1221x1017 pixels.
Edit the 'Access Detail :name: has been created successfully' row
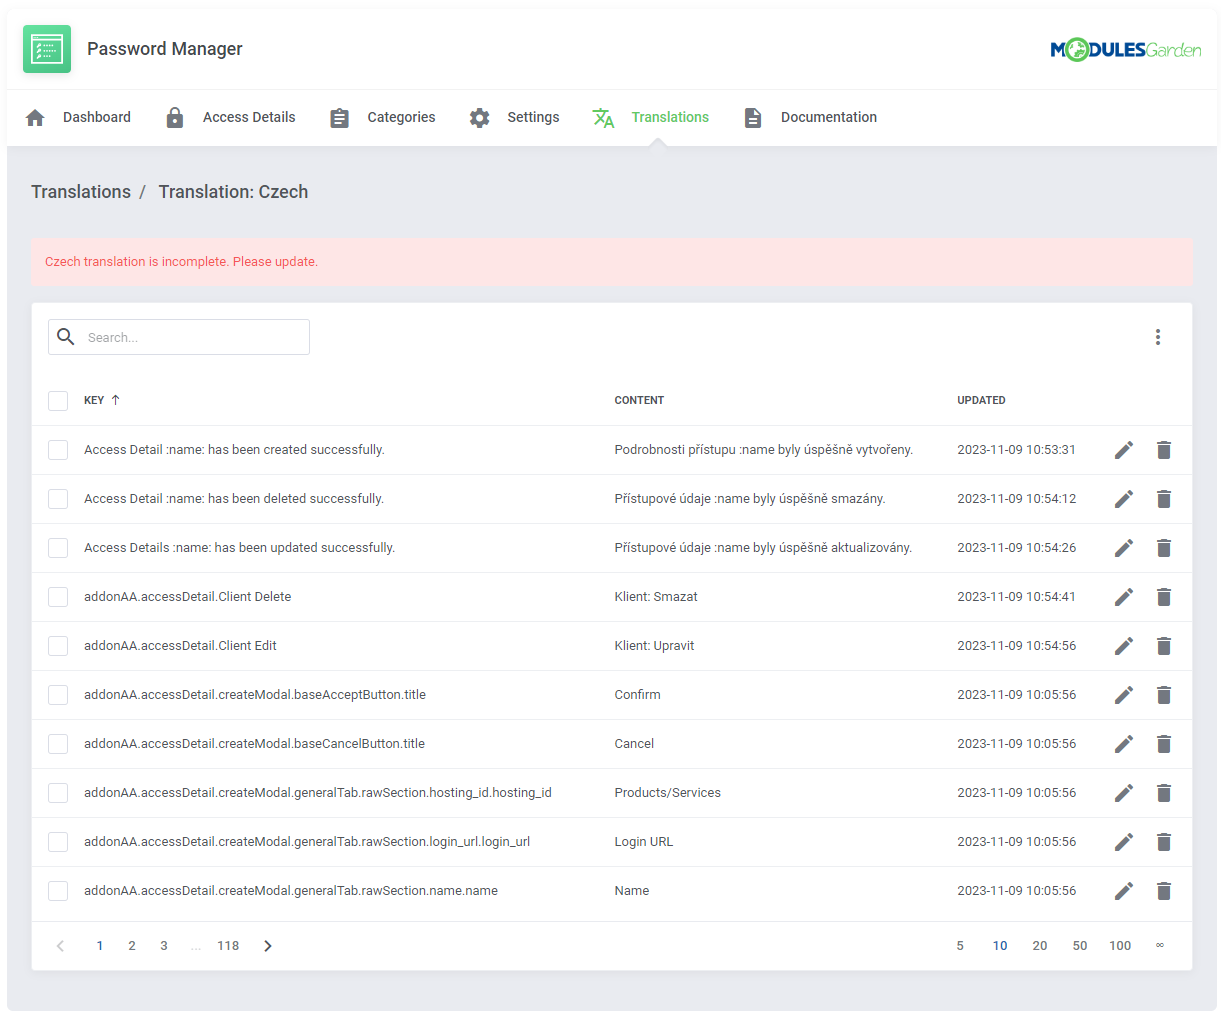coord(1124,450)
